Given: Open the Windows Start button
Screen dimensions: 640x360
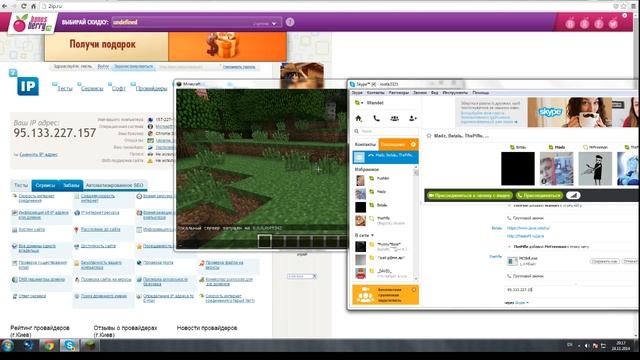Looking at the screenshot, I should pos(7,346).
